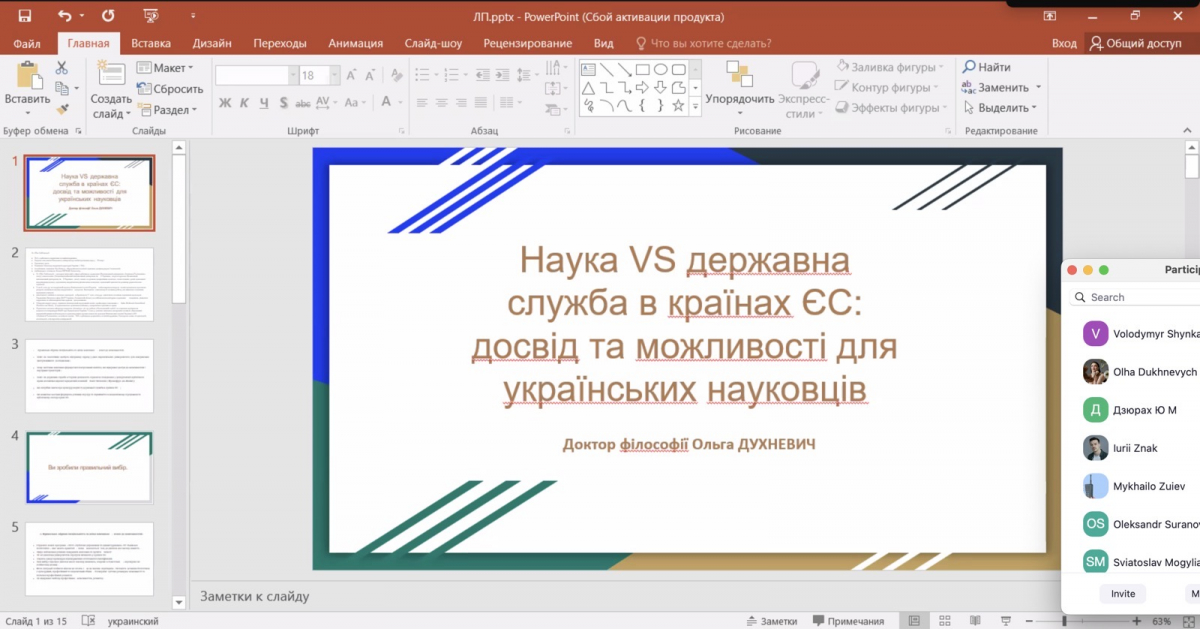Open the Макет layout dropdown

pyautogui.click(x=167, y=67)
